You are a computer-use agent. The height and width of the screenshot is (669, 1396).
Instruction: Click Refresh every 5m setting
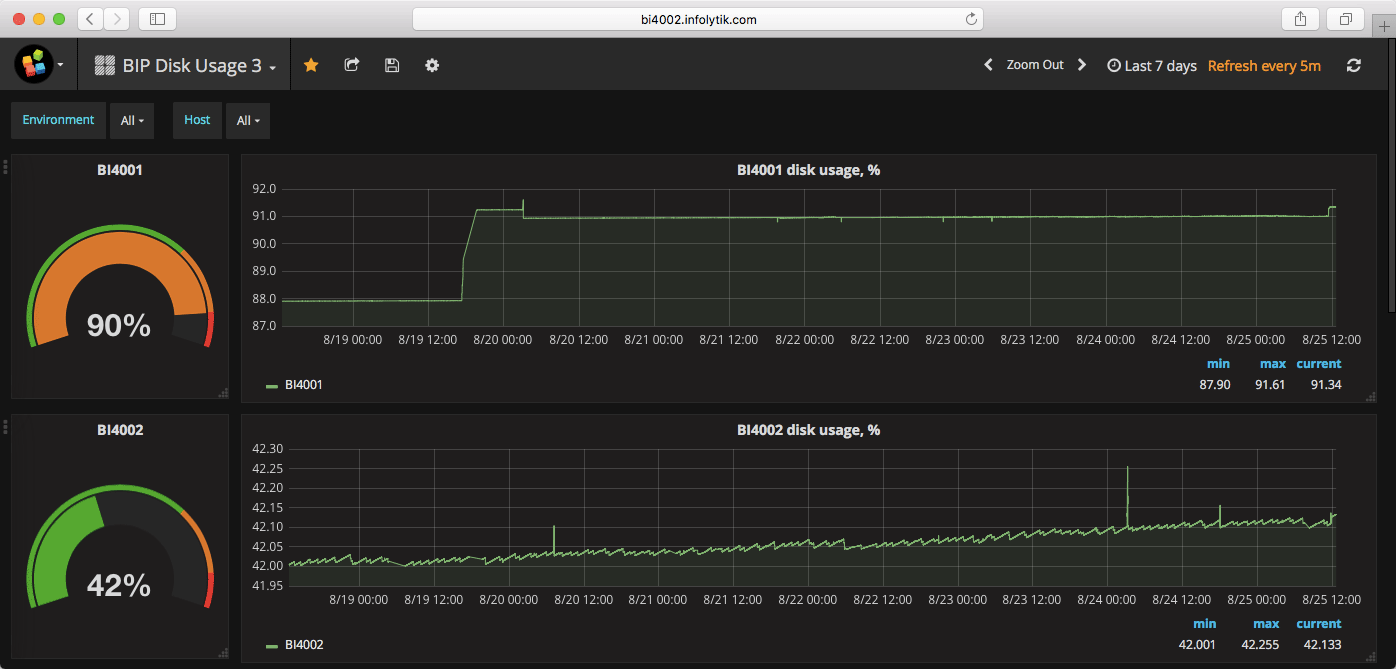[x=1264, y=65]
